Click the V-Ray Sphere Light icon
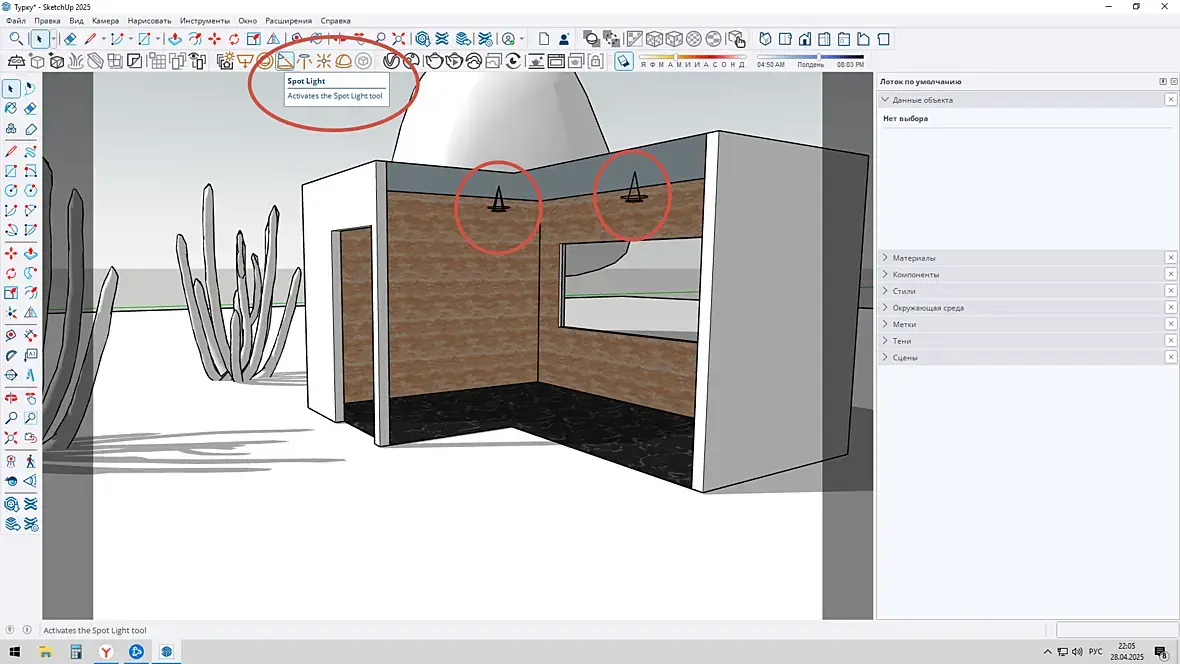 [x=265, y=61]
